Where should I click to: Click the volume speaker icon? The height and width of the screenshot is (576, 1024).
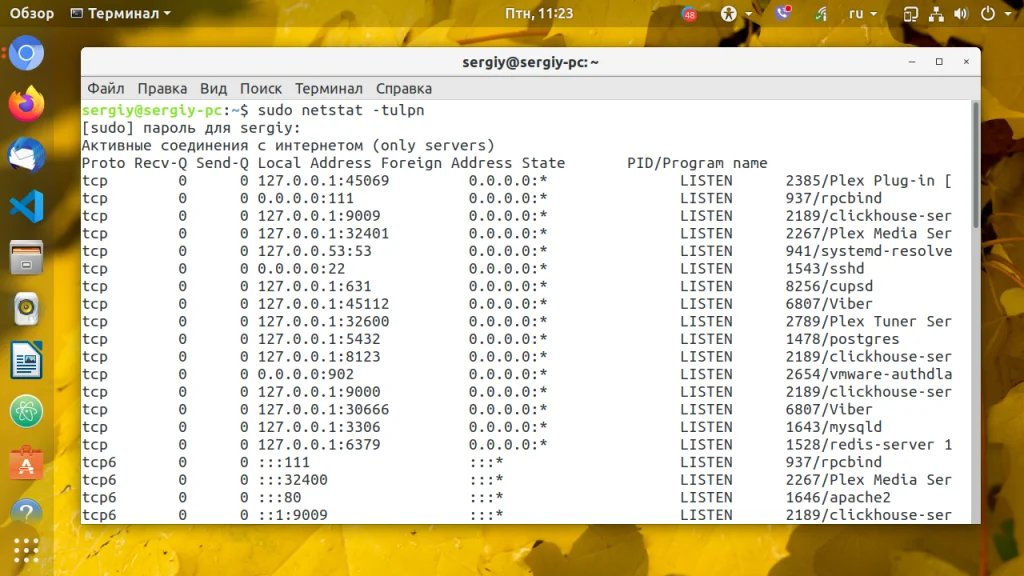coord(961,14)
